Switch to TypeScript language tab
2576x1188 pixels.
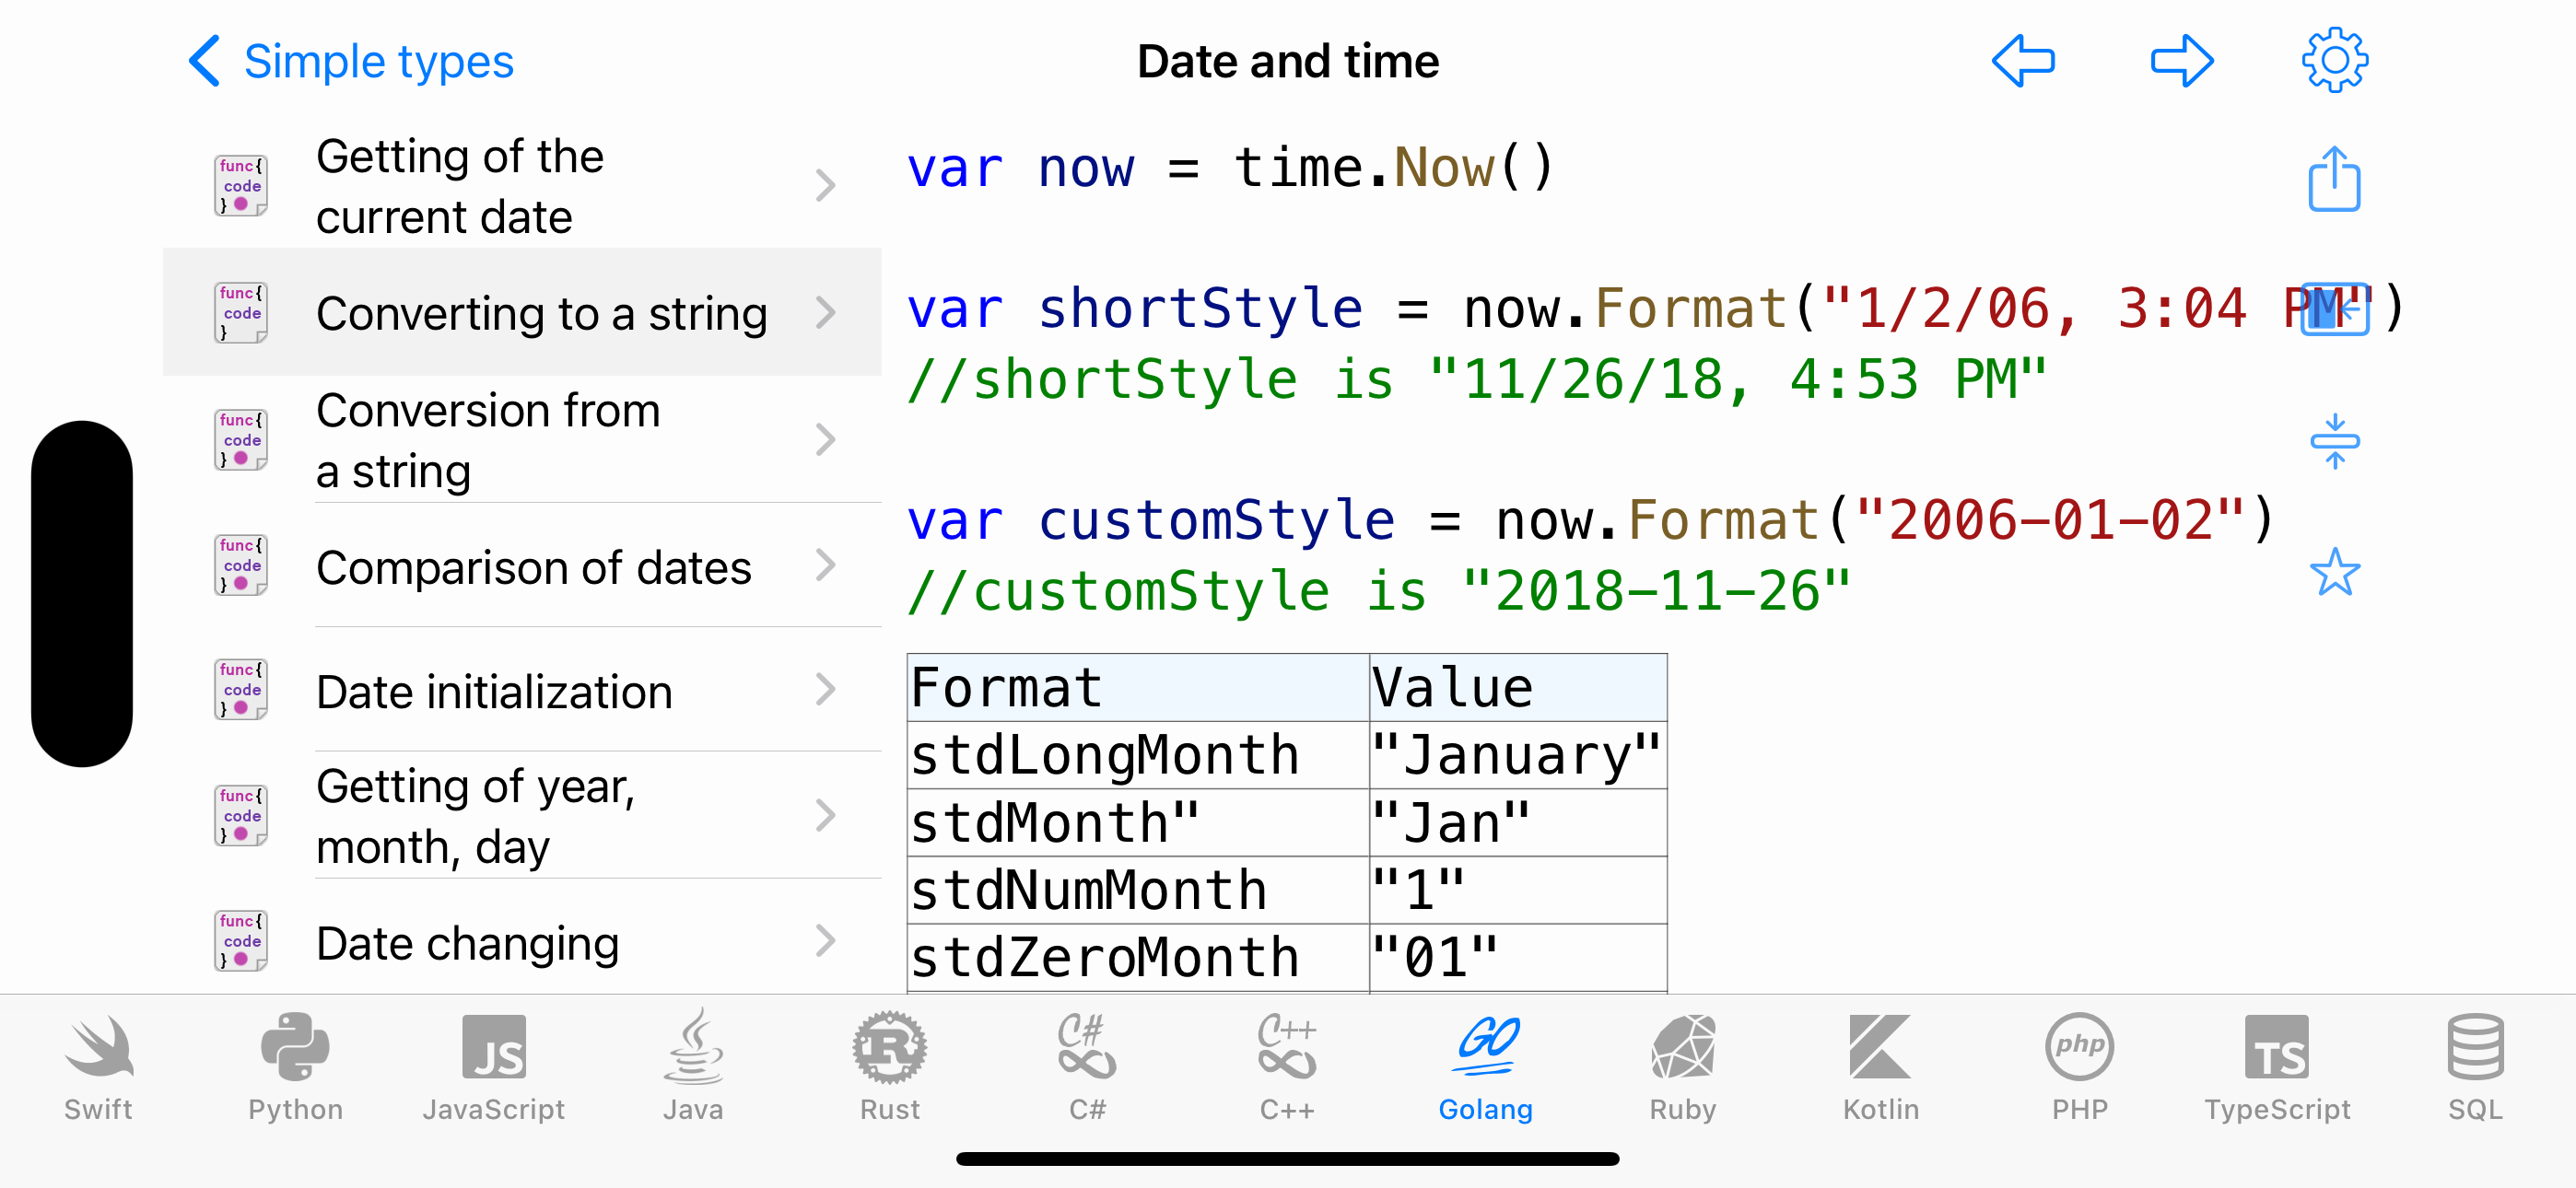click(2277, 1067)
